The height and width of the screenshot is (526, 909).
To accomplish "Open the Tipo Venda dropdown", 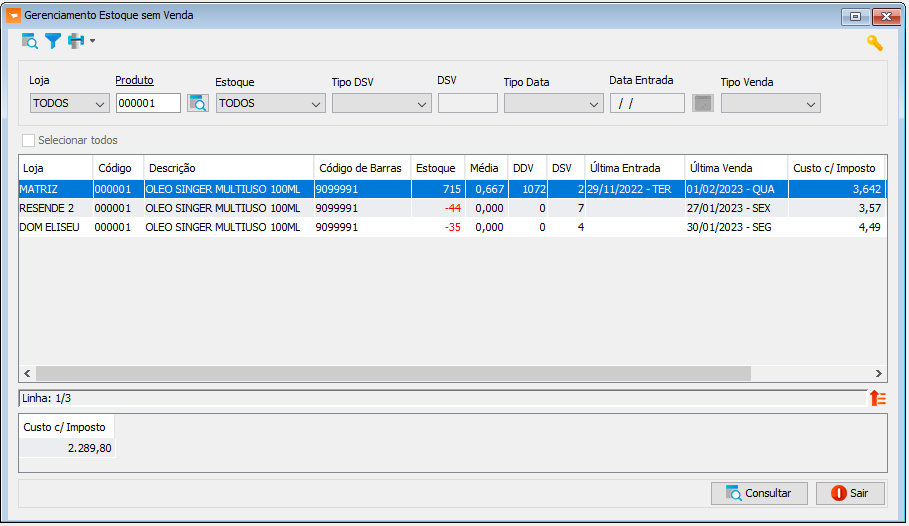I will pyautogui.click(x=771, y=103).
